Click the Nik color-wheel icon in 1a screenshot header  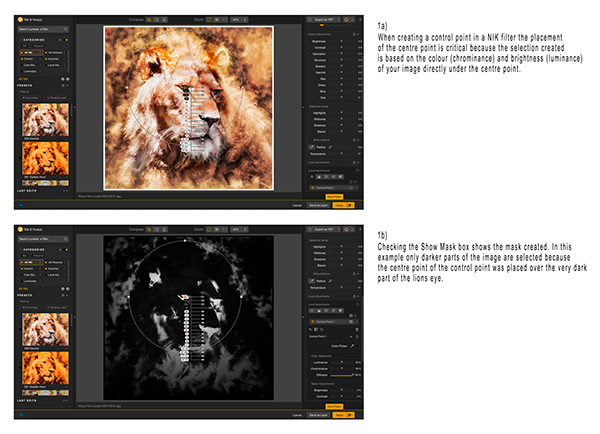(347, 20)
